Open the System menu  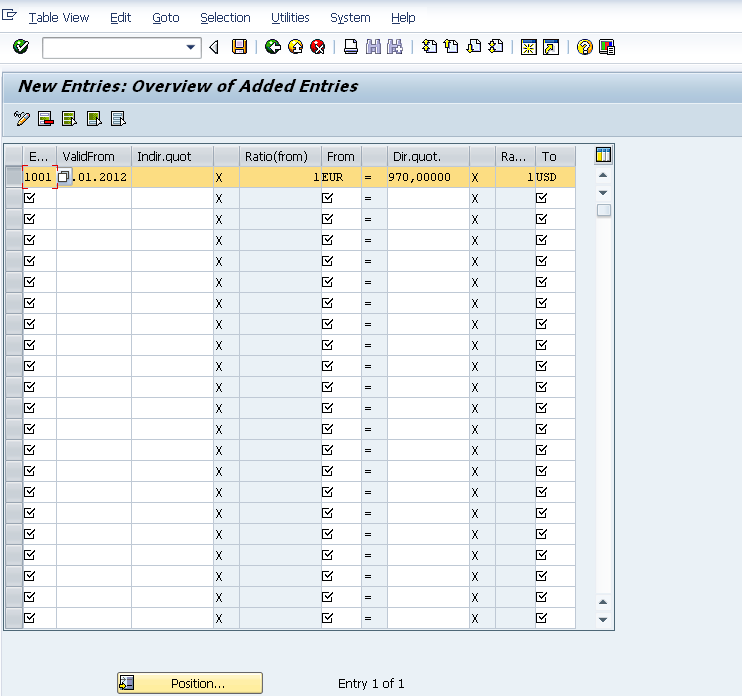coord(350,18)
